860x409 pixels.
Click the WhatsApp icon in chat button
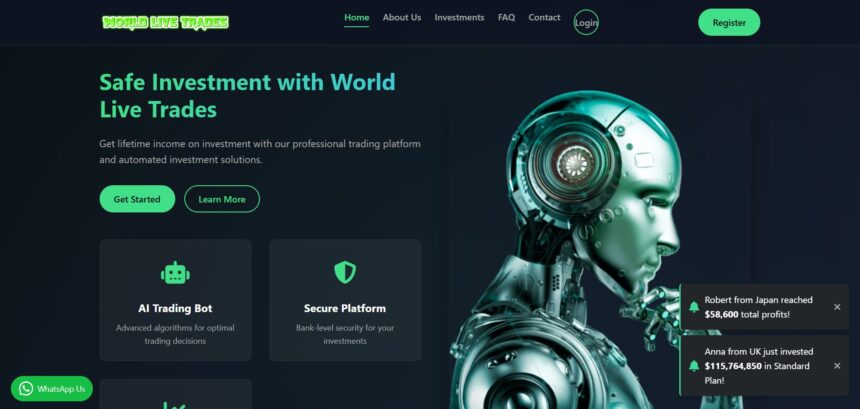pyautogui.click(x=26, y=389)
